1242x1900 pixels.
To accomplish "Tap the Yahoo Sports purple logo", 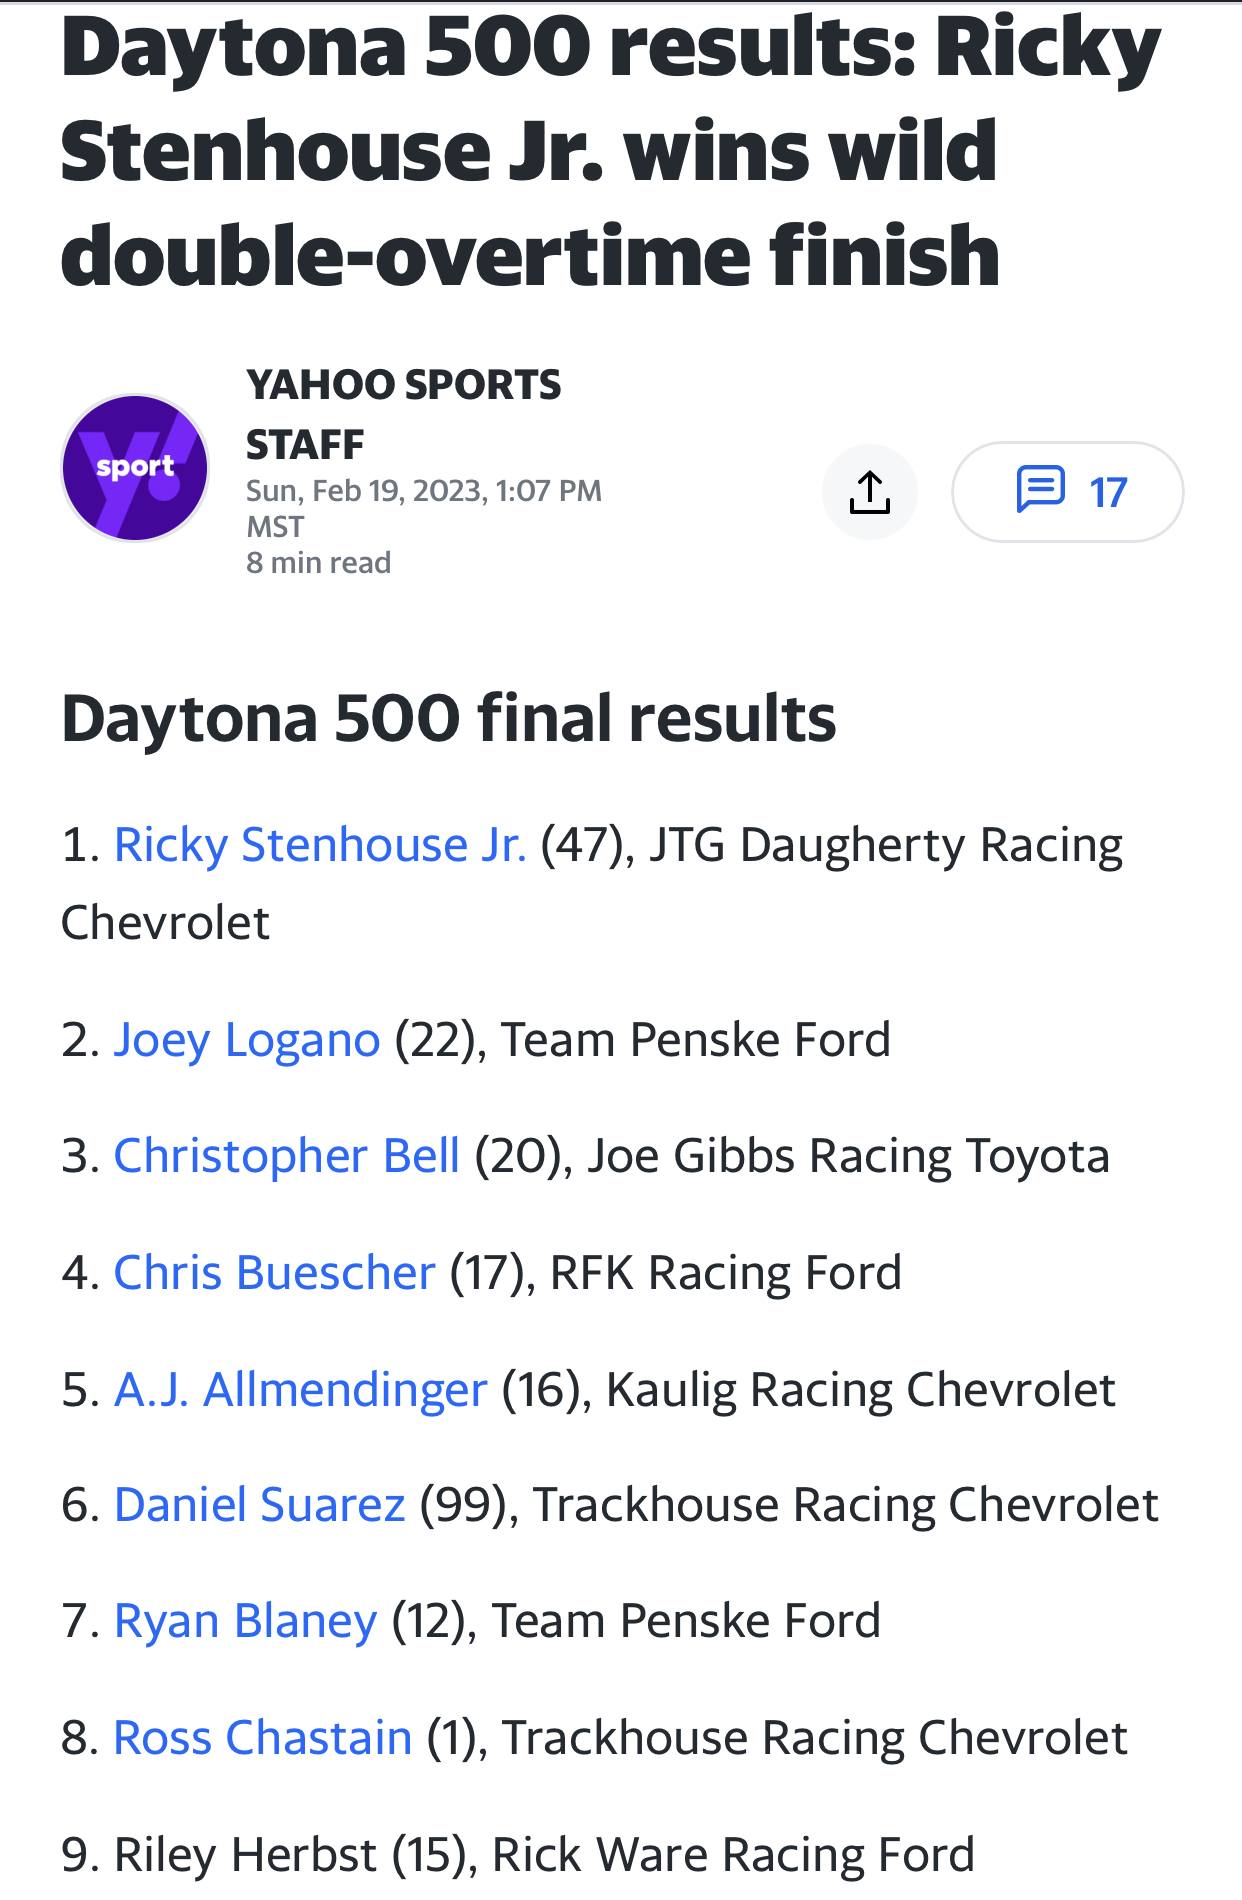I will (135, 468).
